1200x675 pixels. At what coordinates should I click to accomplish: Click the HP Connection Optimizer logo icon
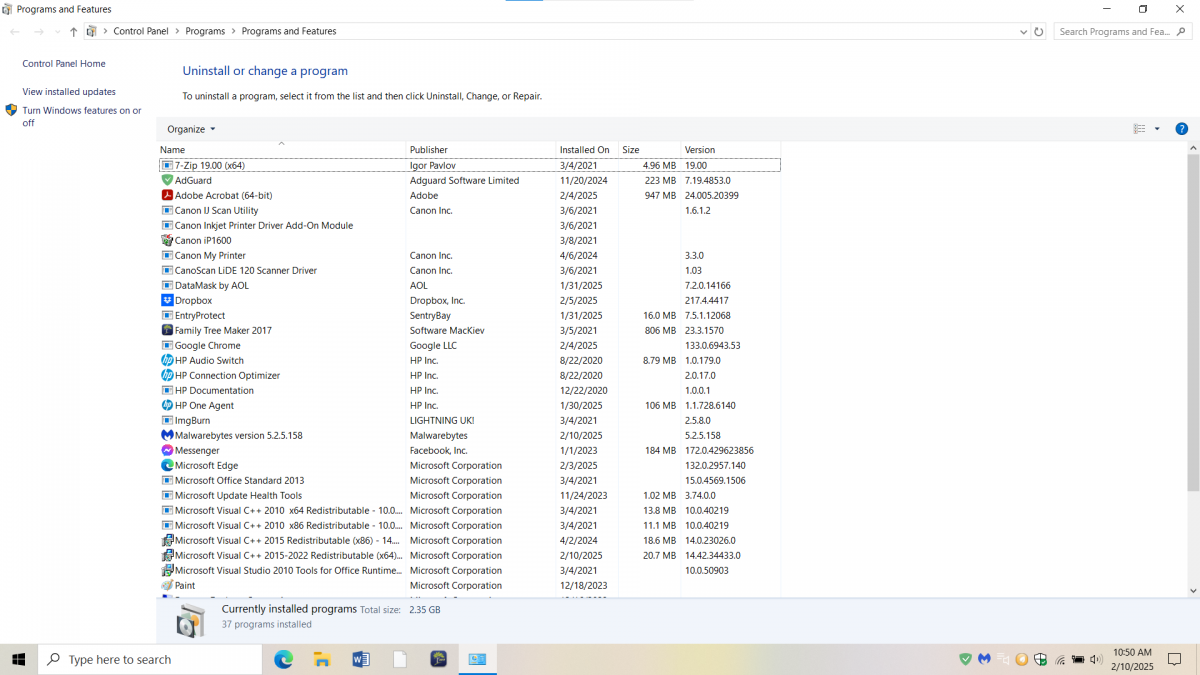(x=167, y=375)
